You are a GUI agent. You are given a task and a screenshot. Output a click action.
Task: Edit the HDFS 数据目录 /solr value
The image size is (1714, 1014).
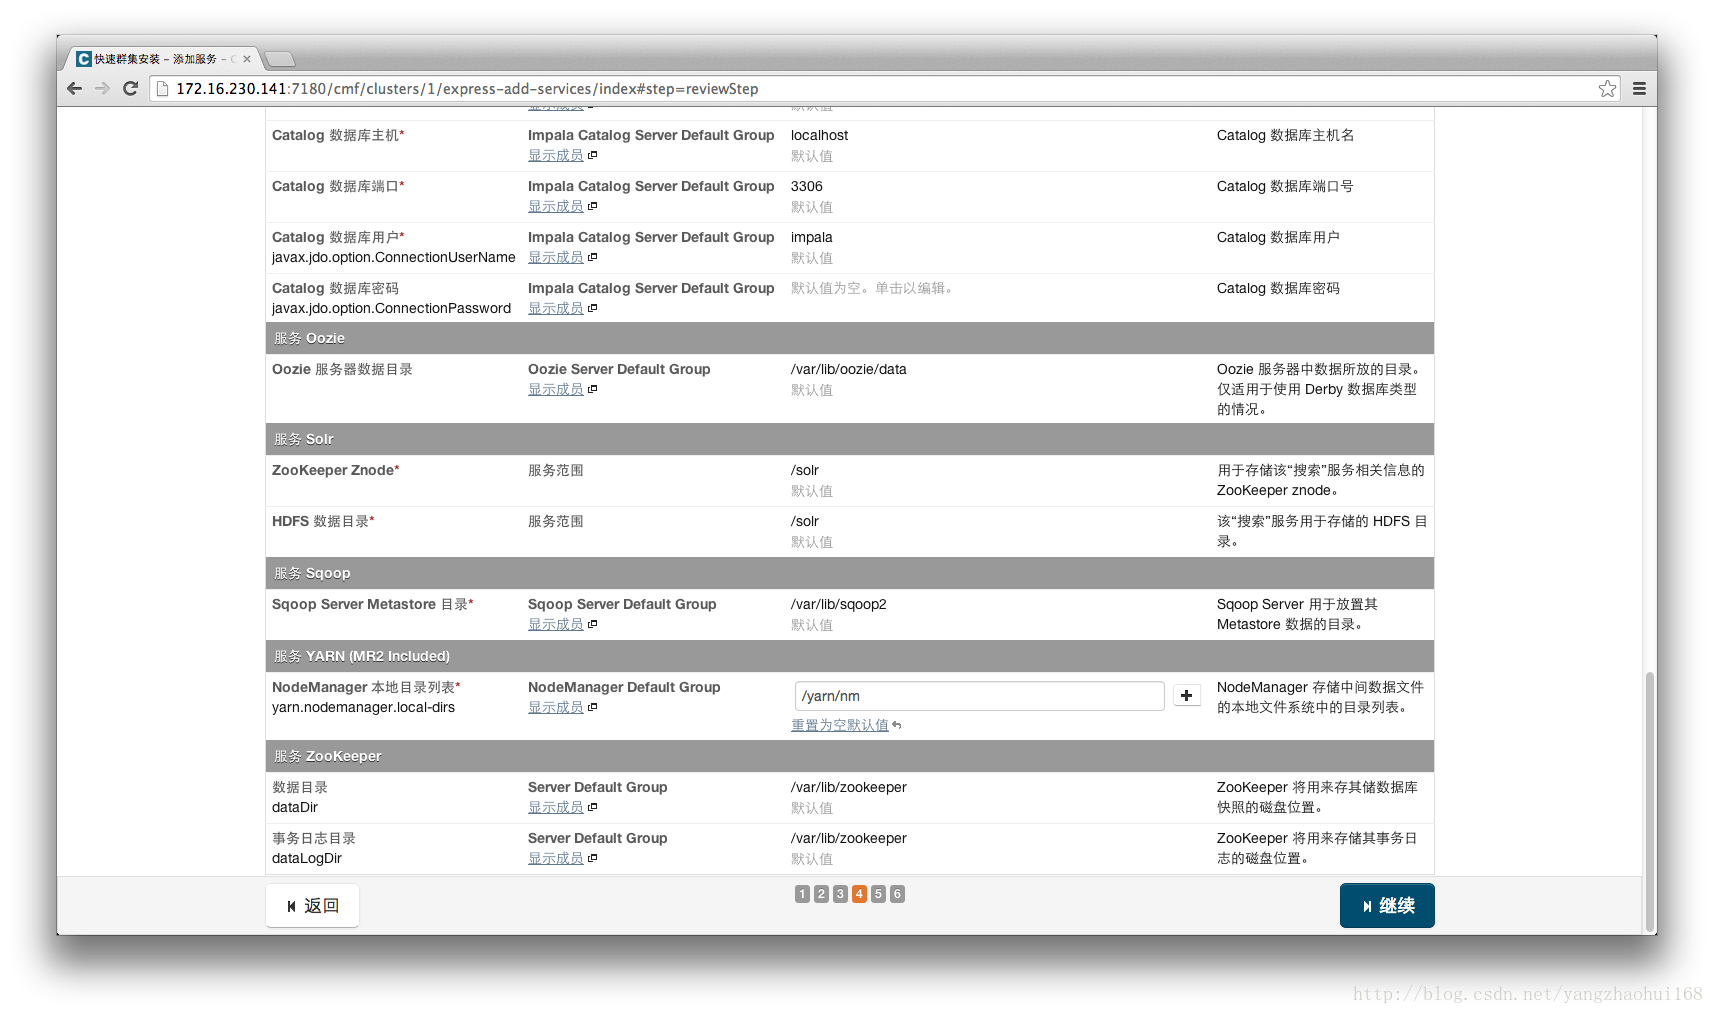805,521
